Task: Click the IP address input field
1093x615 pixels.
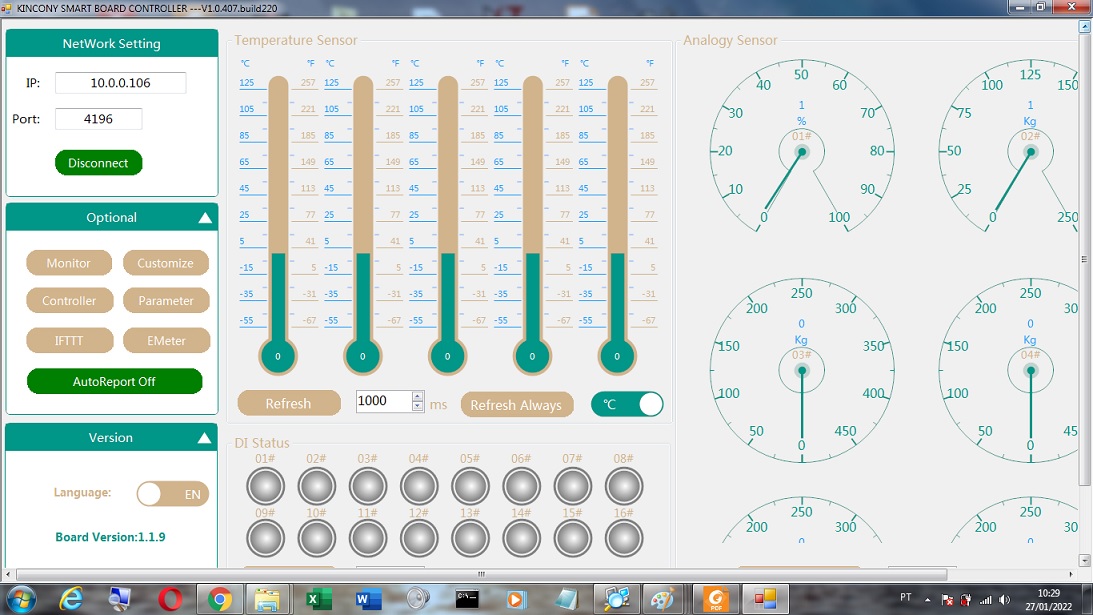Action: tap(120, 83)
